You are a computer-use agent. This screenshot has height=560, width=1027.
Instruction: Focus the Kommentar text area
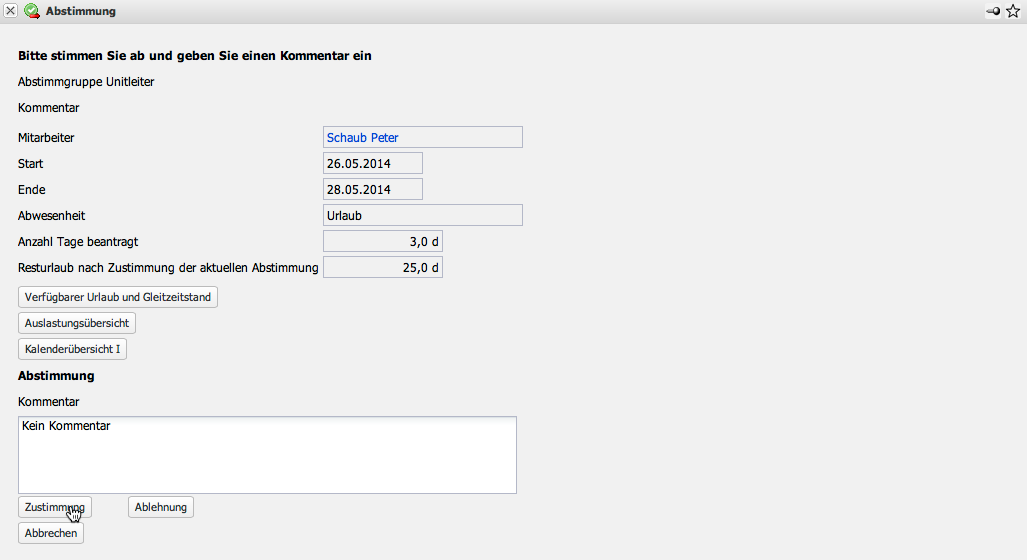tap(267, 455)
